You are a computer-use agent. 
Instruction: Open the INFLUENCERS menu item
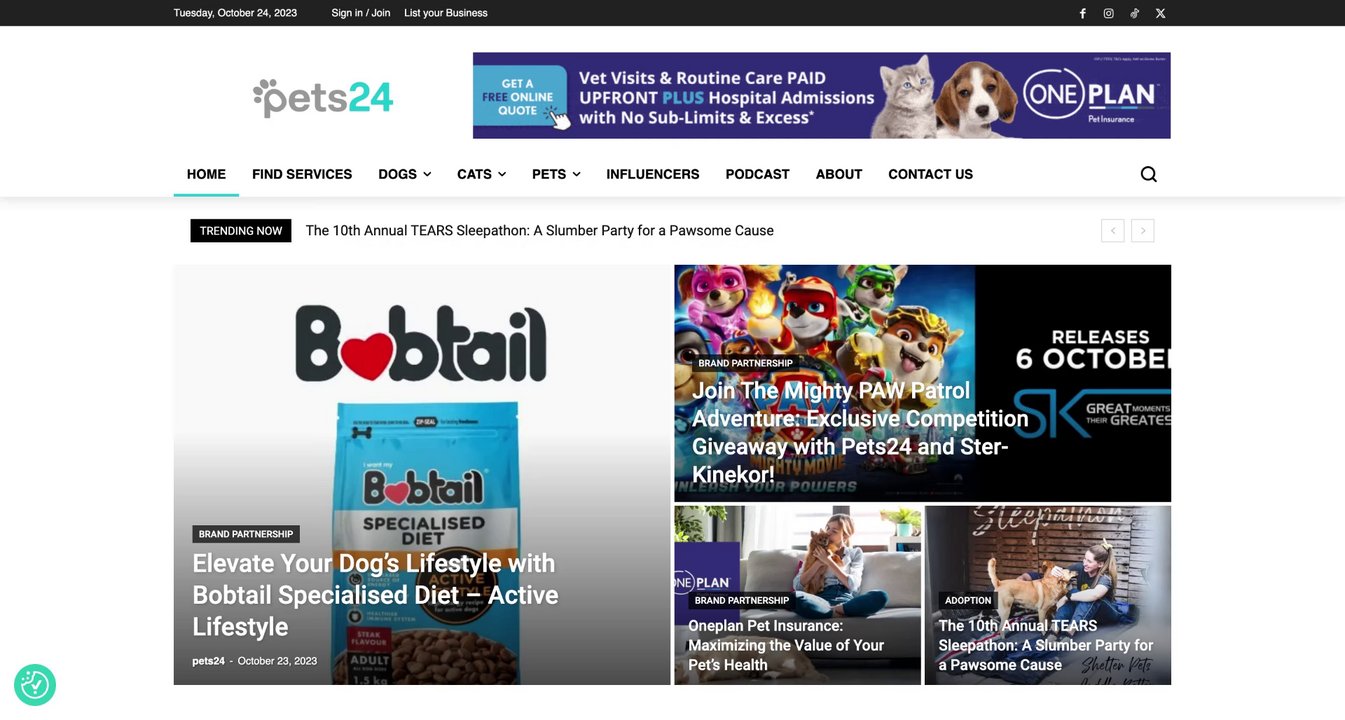pos(653,174)
